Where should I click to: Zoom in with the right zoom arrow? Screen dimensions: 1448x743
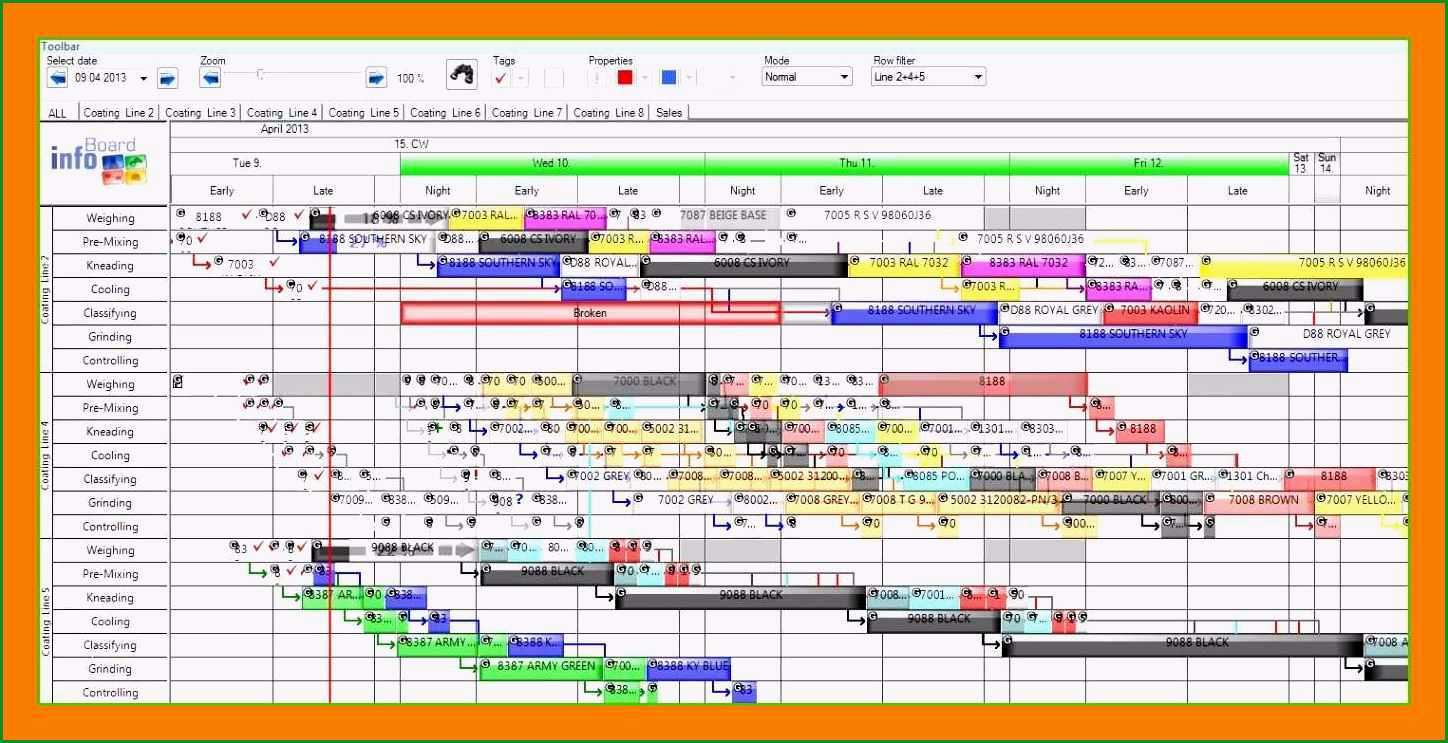[x=376, y=77]
